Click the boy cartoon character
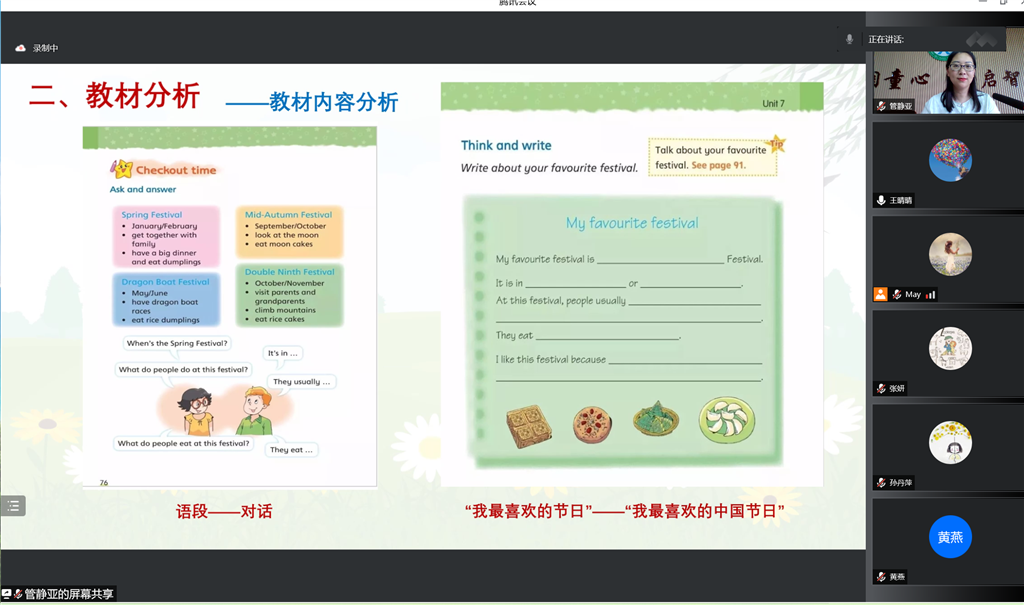This screenshot has height=605, width=1024. click(x=255, y=410)
